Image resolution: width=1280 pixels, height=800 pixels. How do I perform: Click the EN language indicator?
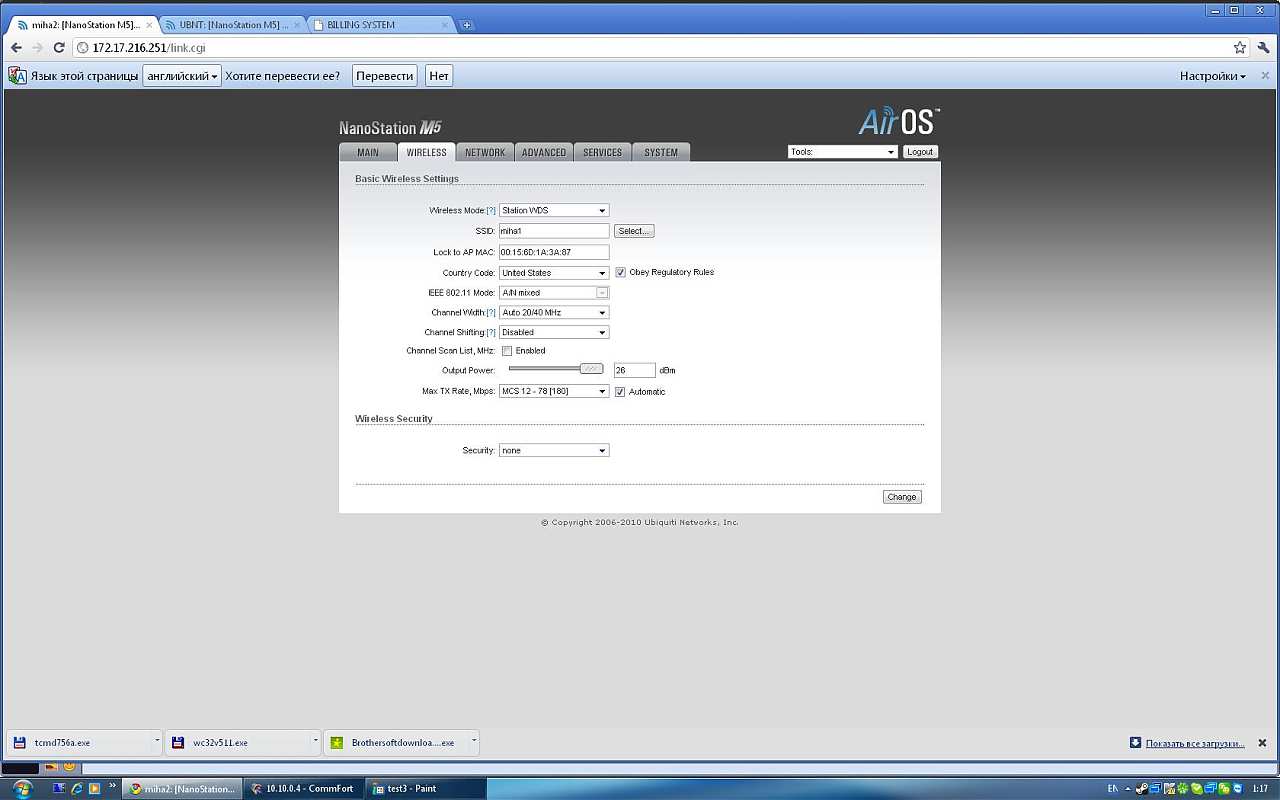click(x=1112, y=788)
